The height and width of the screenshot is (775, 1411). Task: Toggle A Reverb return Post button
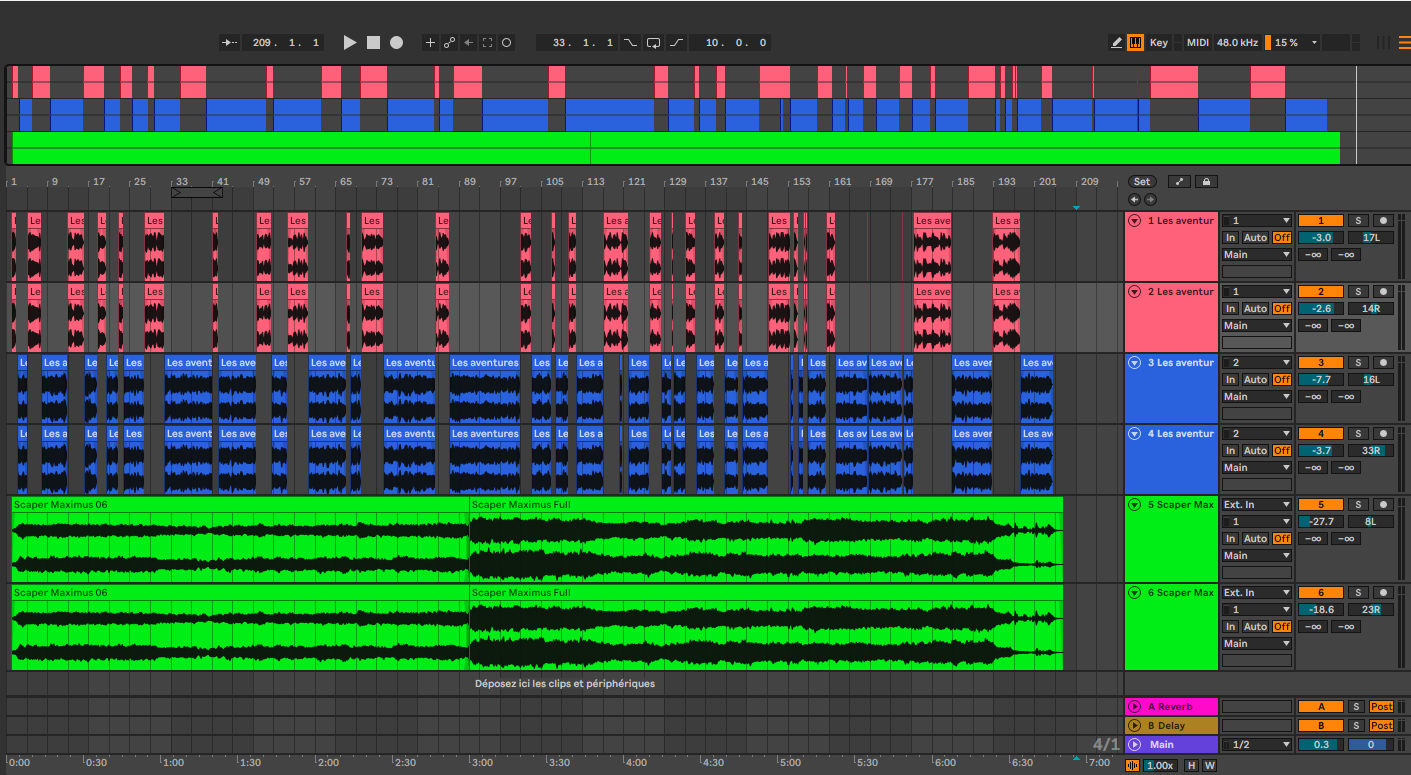pos(1382,707)
